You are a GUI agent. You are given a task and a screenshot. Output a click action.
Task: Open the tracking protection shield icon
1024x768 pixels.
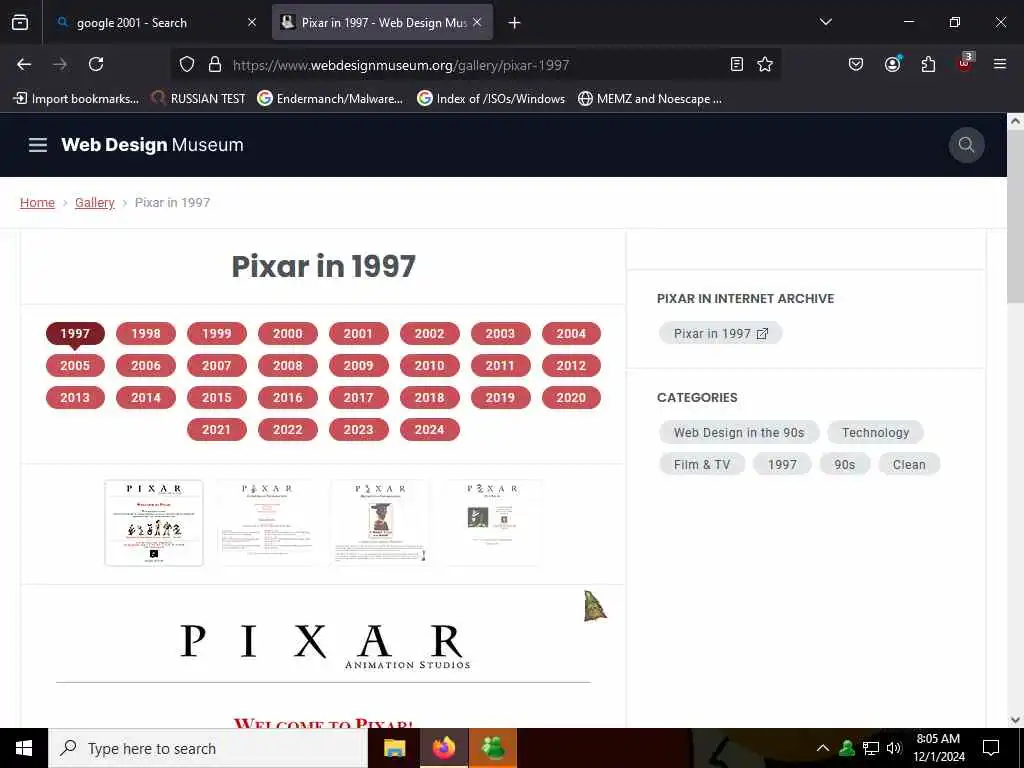[x=187, y=64]
